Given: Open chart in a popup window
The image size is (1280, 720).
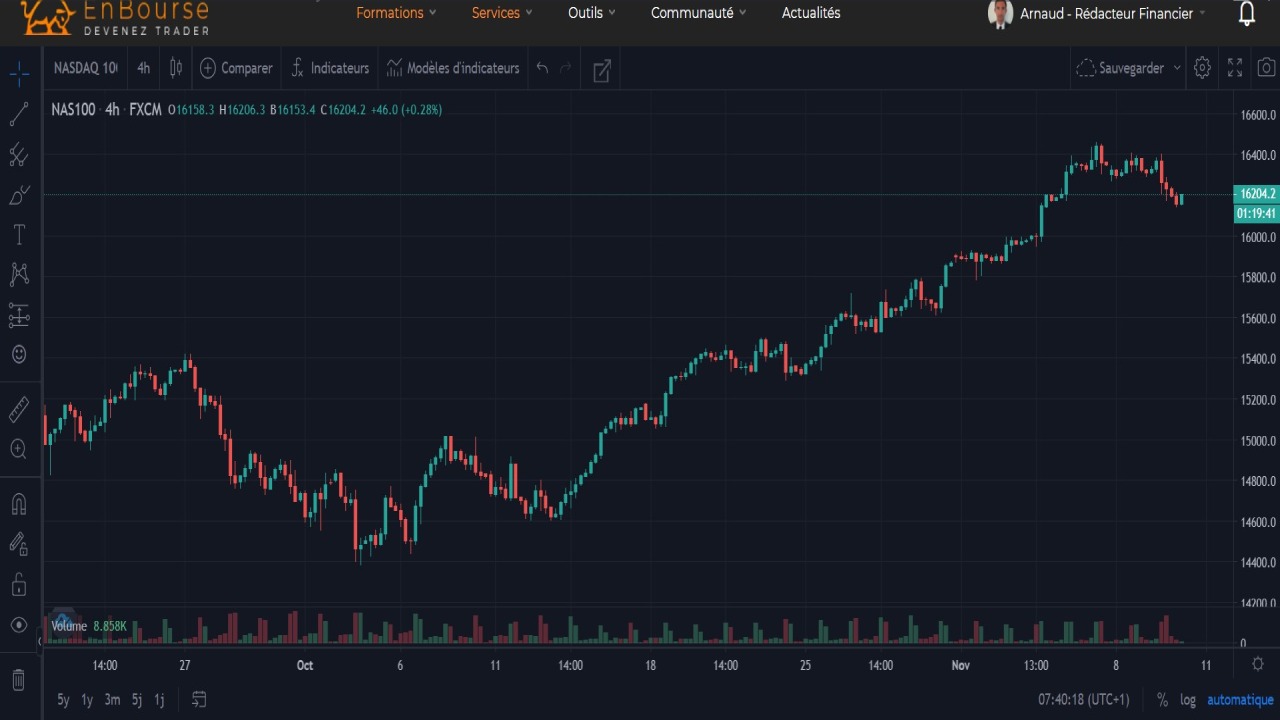Looking at the screenshot, I should 602,69.
